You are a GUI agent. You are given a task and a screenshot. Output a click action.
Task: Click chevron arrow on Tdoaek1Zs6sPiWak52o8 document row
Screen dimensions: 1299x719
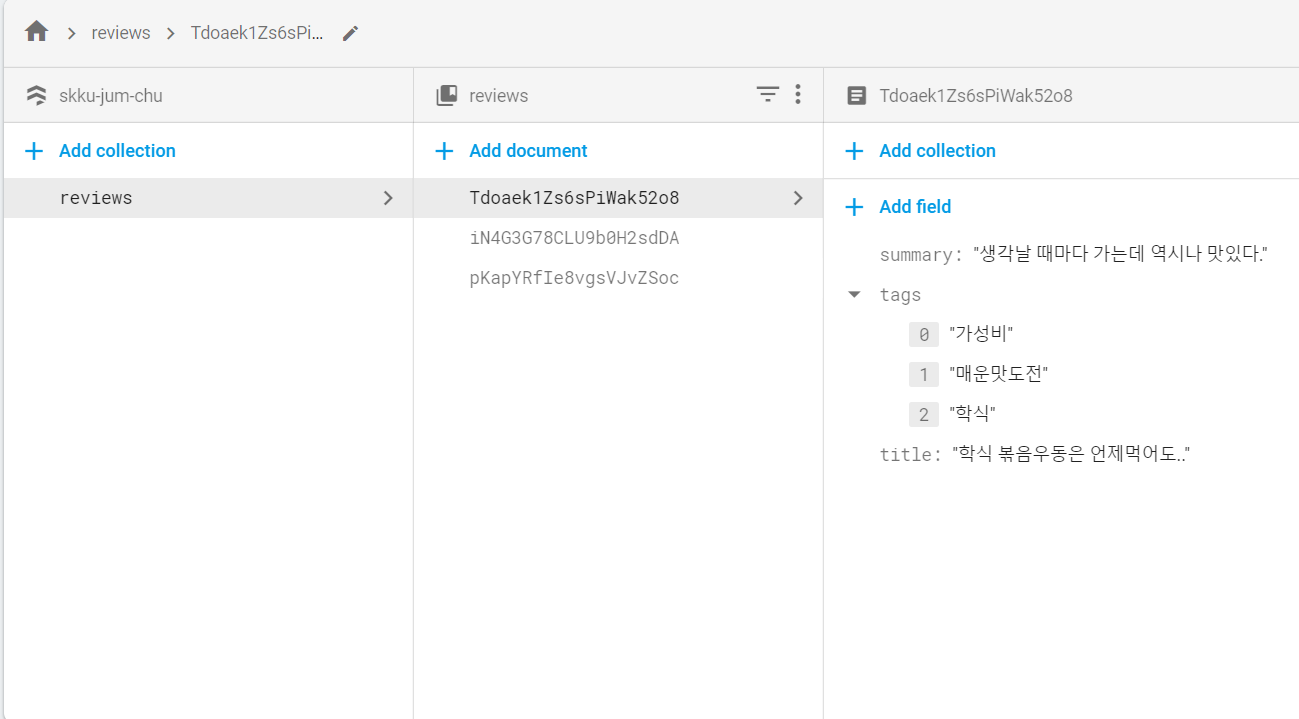point(798,198)
